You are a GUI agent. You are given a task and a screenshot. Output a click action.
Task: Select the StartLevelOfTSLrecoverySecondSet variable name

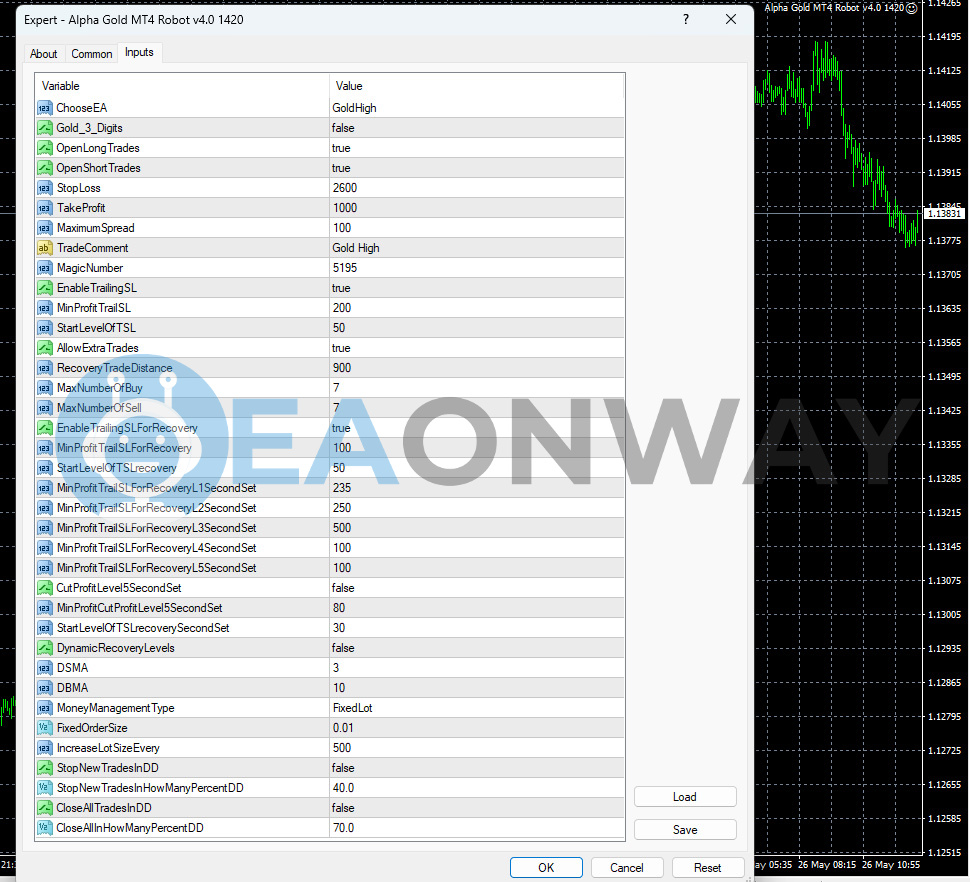(x=143, y=628)
